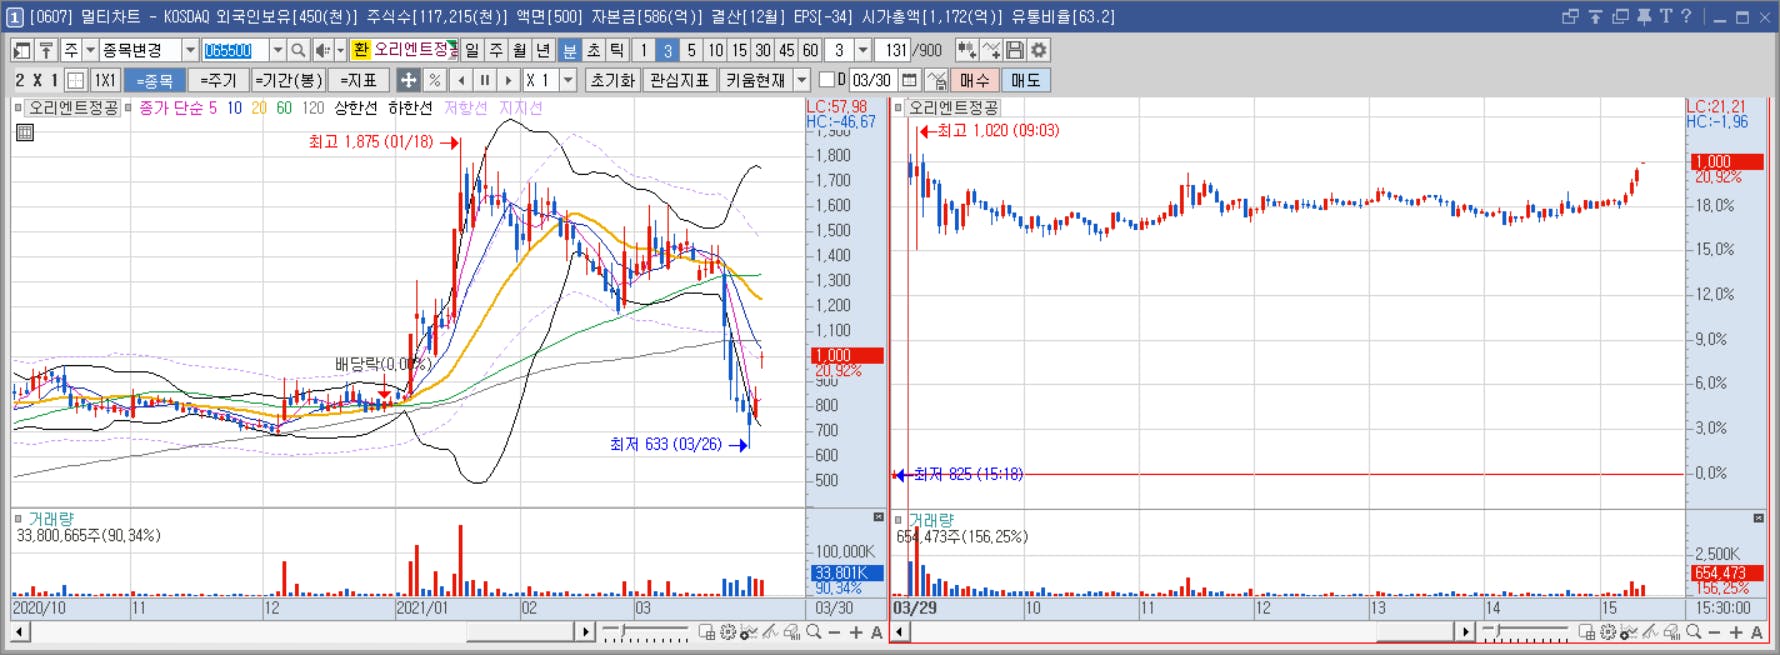Click the left chart zoom-in plus icon
The height and width of the screenshot is (655, 1780).
coord(856,632)
